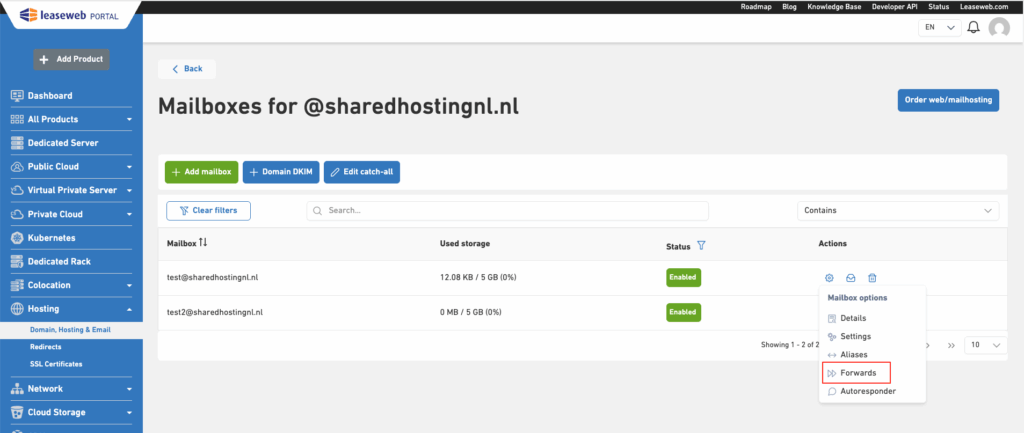Viewport: 1024px width, 433px height.
Task: Click the Colocation icon in sidebar
Action: [18, 285]
